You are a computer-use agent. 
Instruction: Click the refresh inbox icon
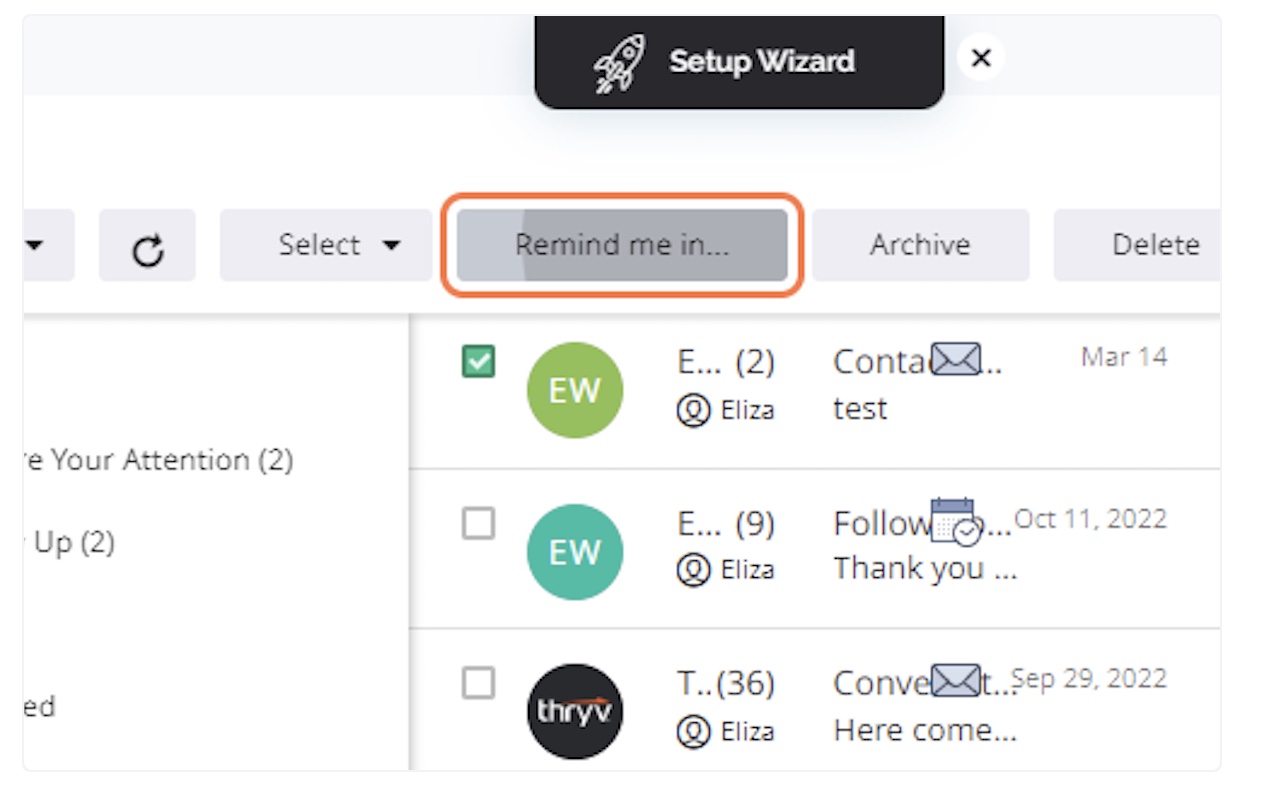(147, 245)
